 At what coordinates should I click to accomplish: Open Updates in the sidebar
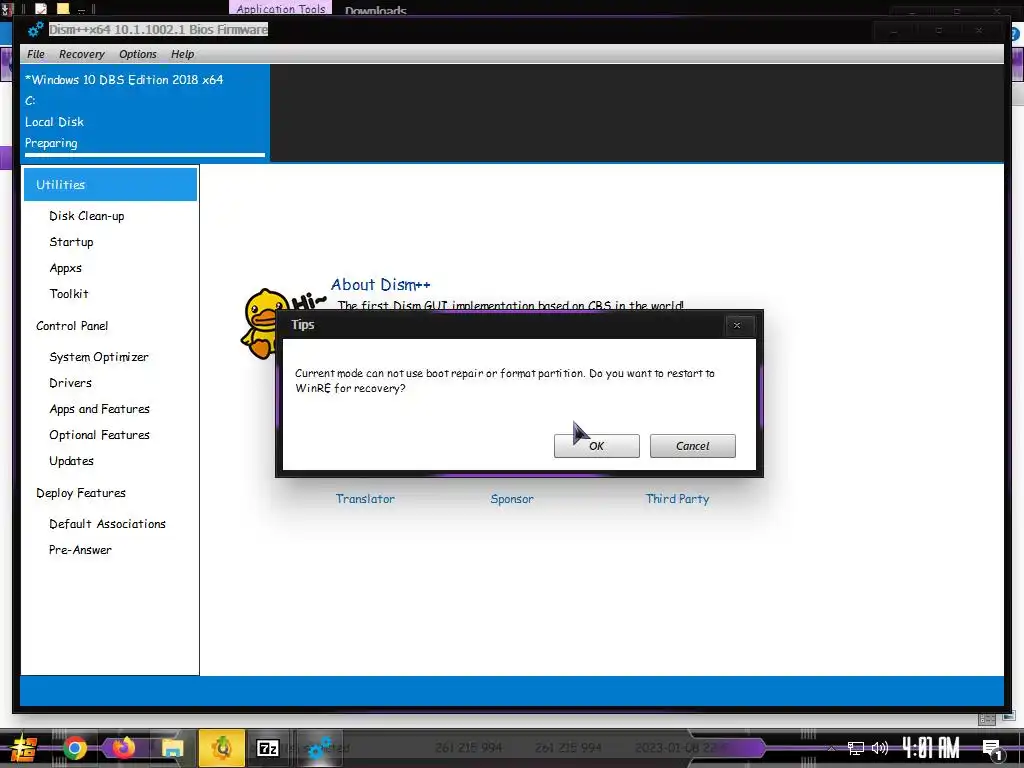[71, 461]
